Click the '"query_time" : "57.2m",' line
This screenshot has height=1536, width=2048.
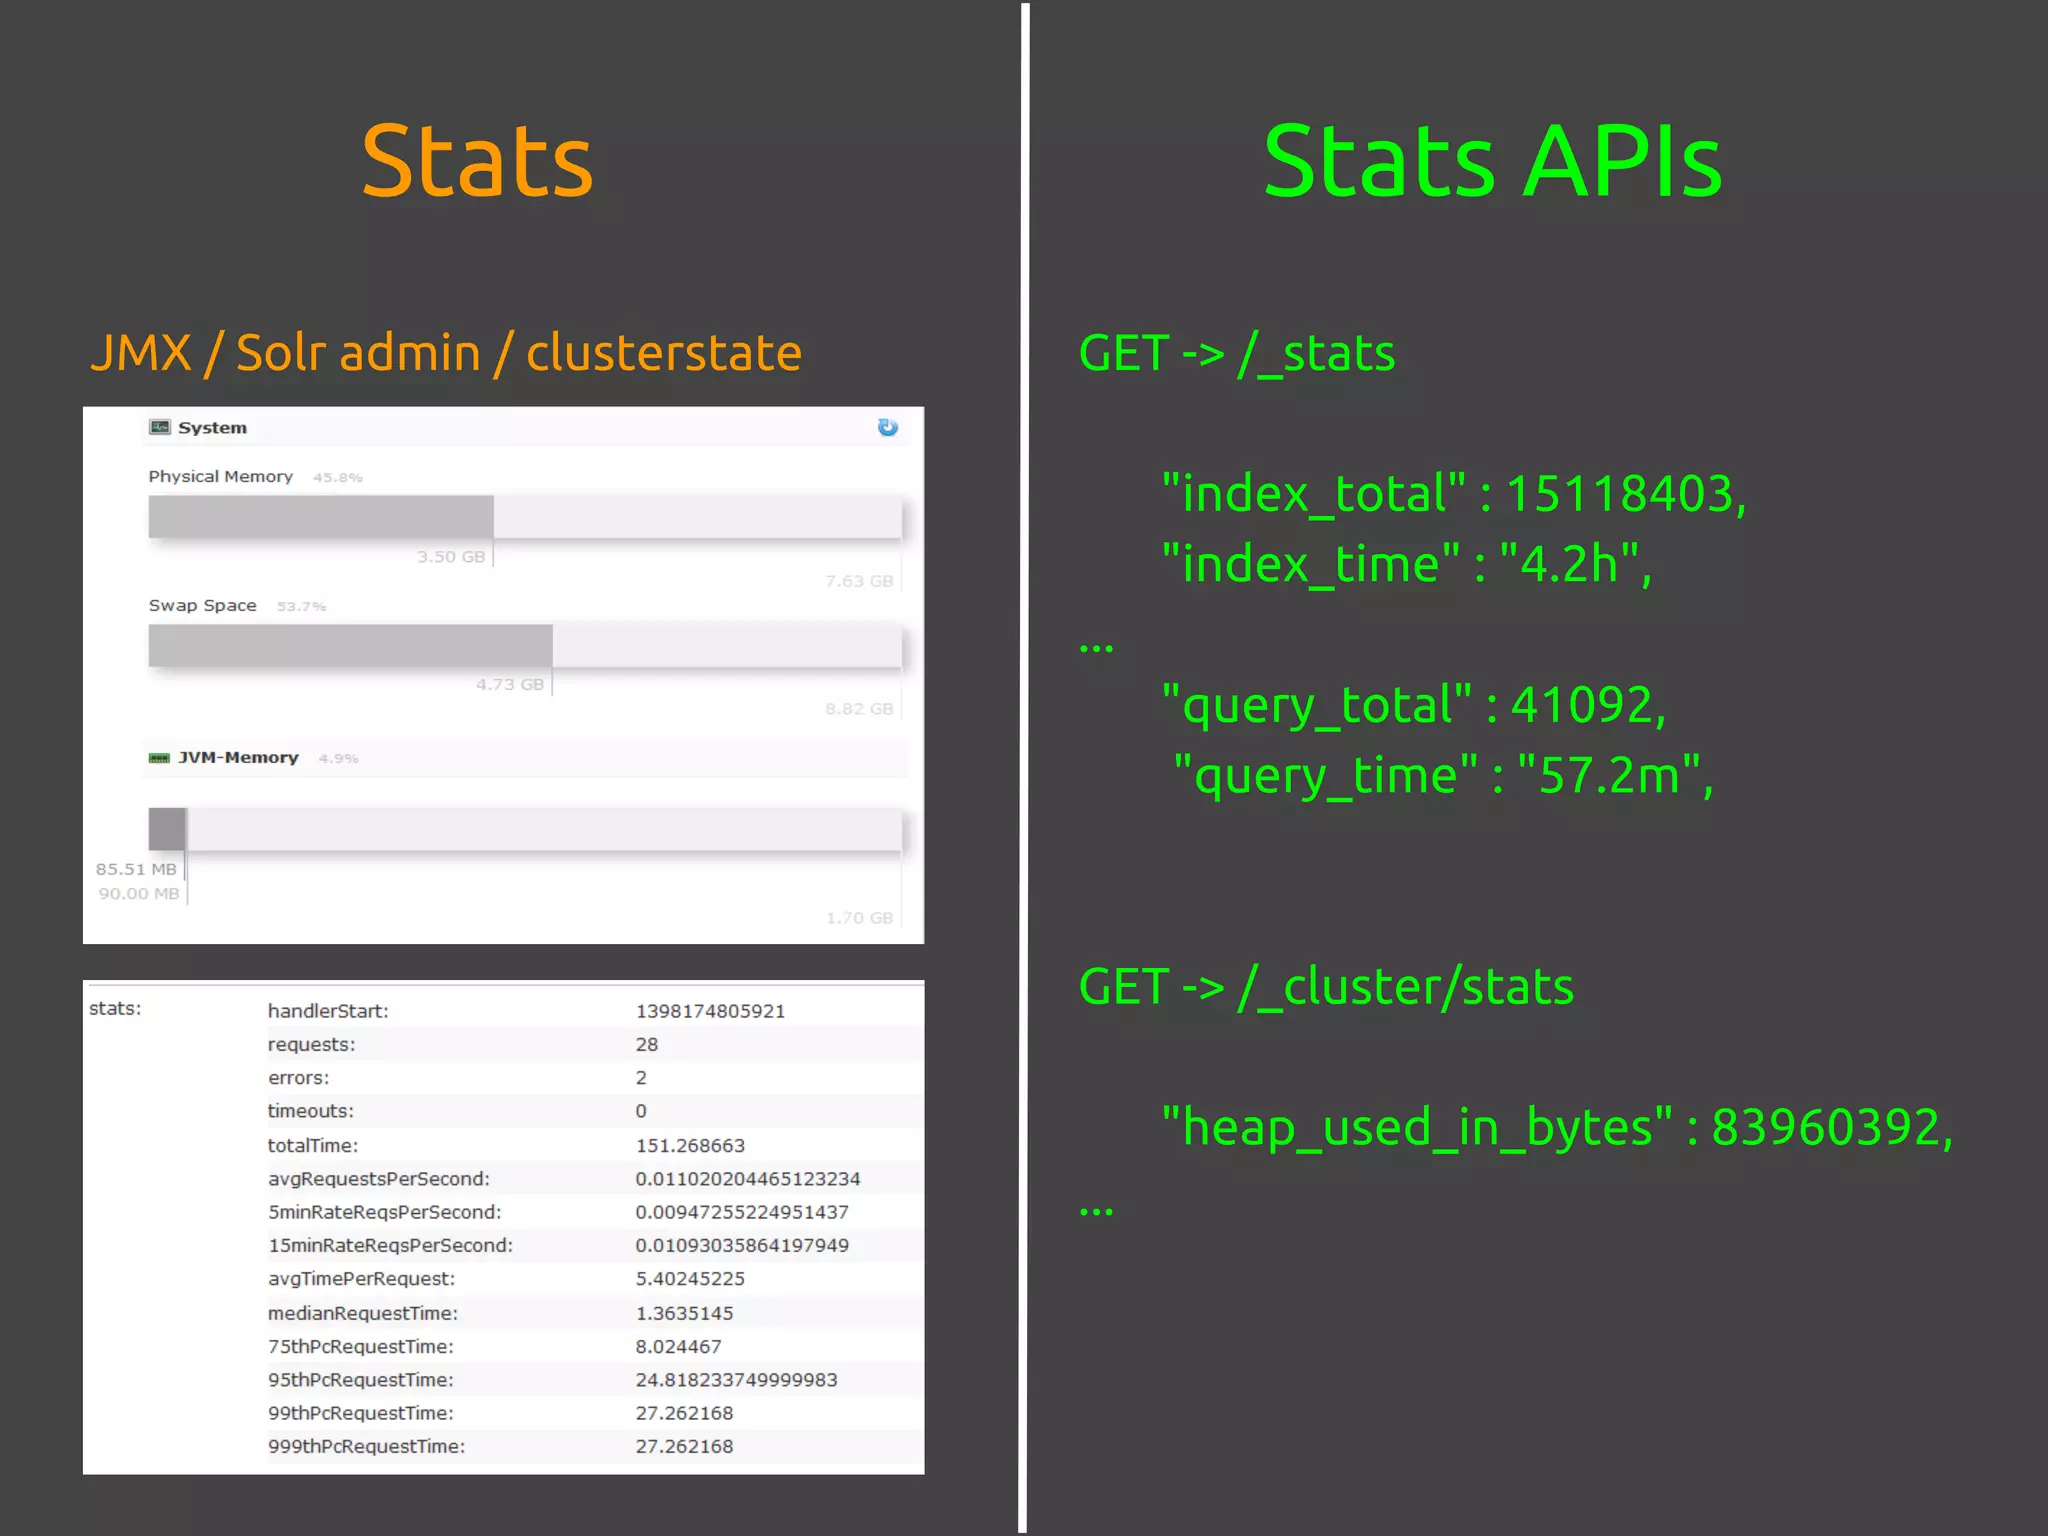1444,776
